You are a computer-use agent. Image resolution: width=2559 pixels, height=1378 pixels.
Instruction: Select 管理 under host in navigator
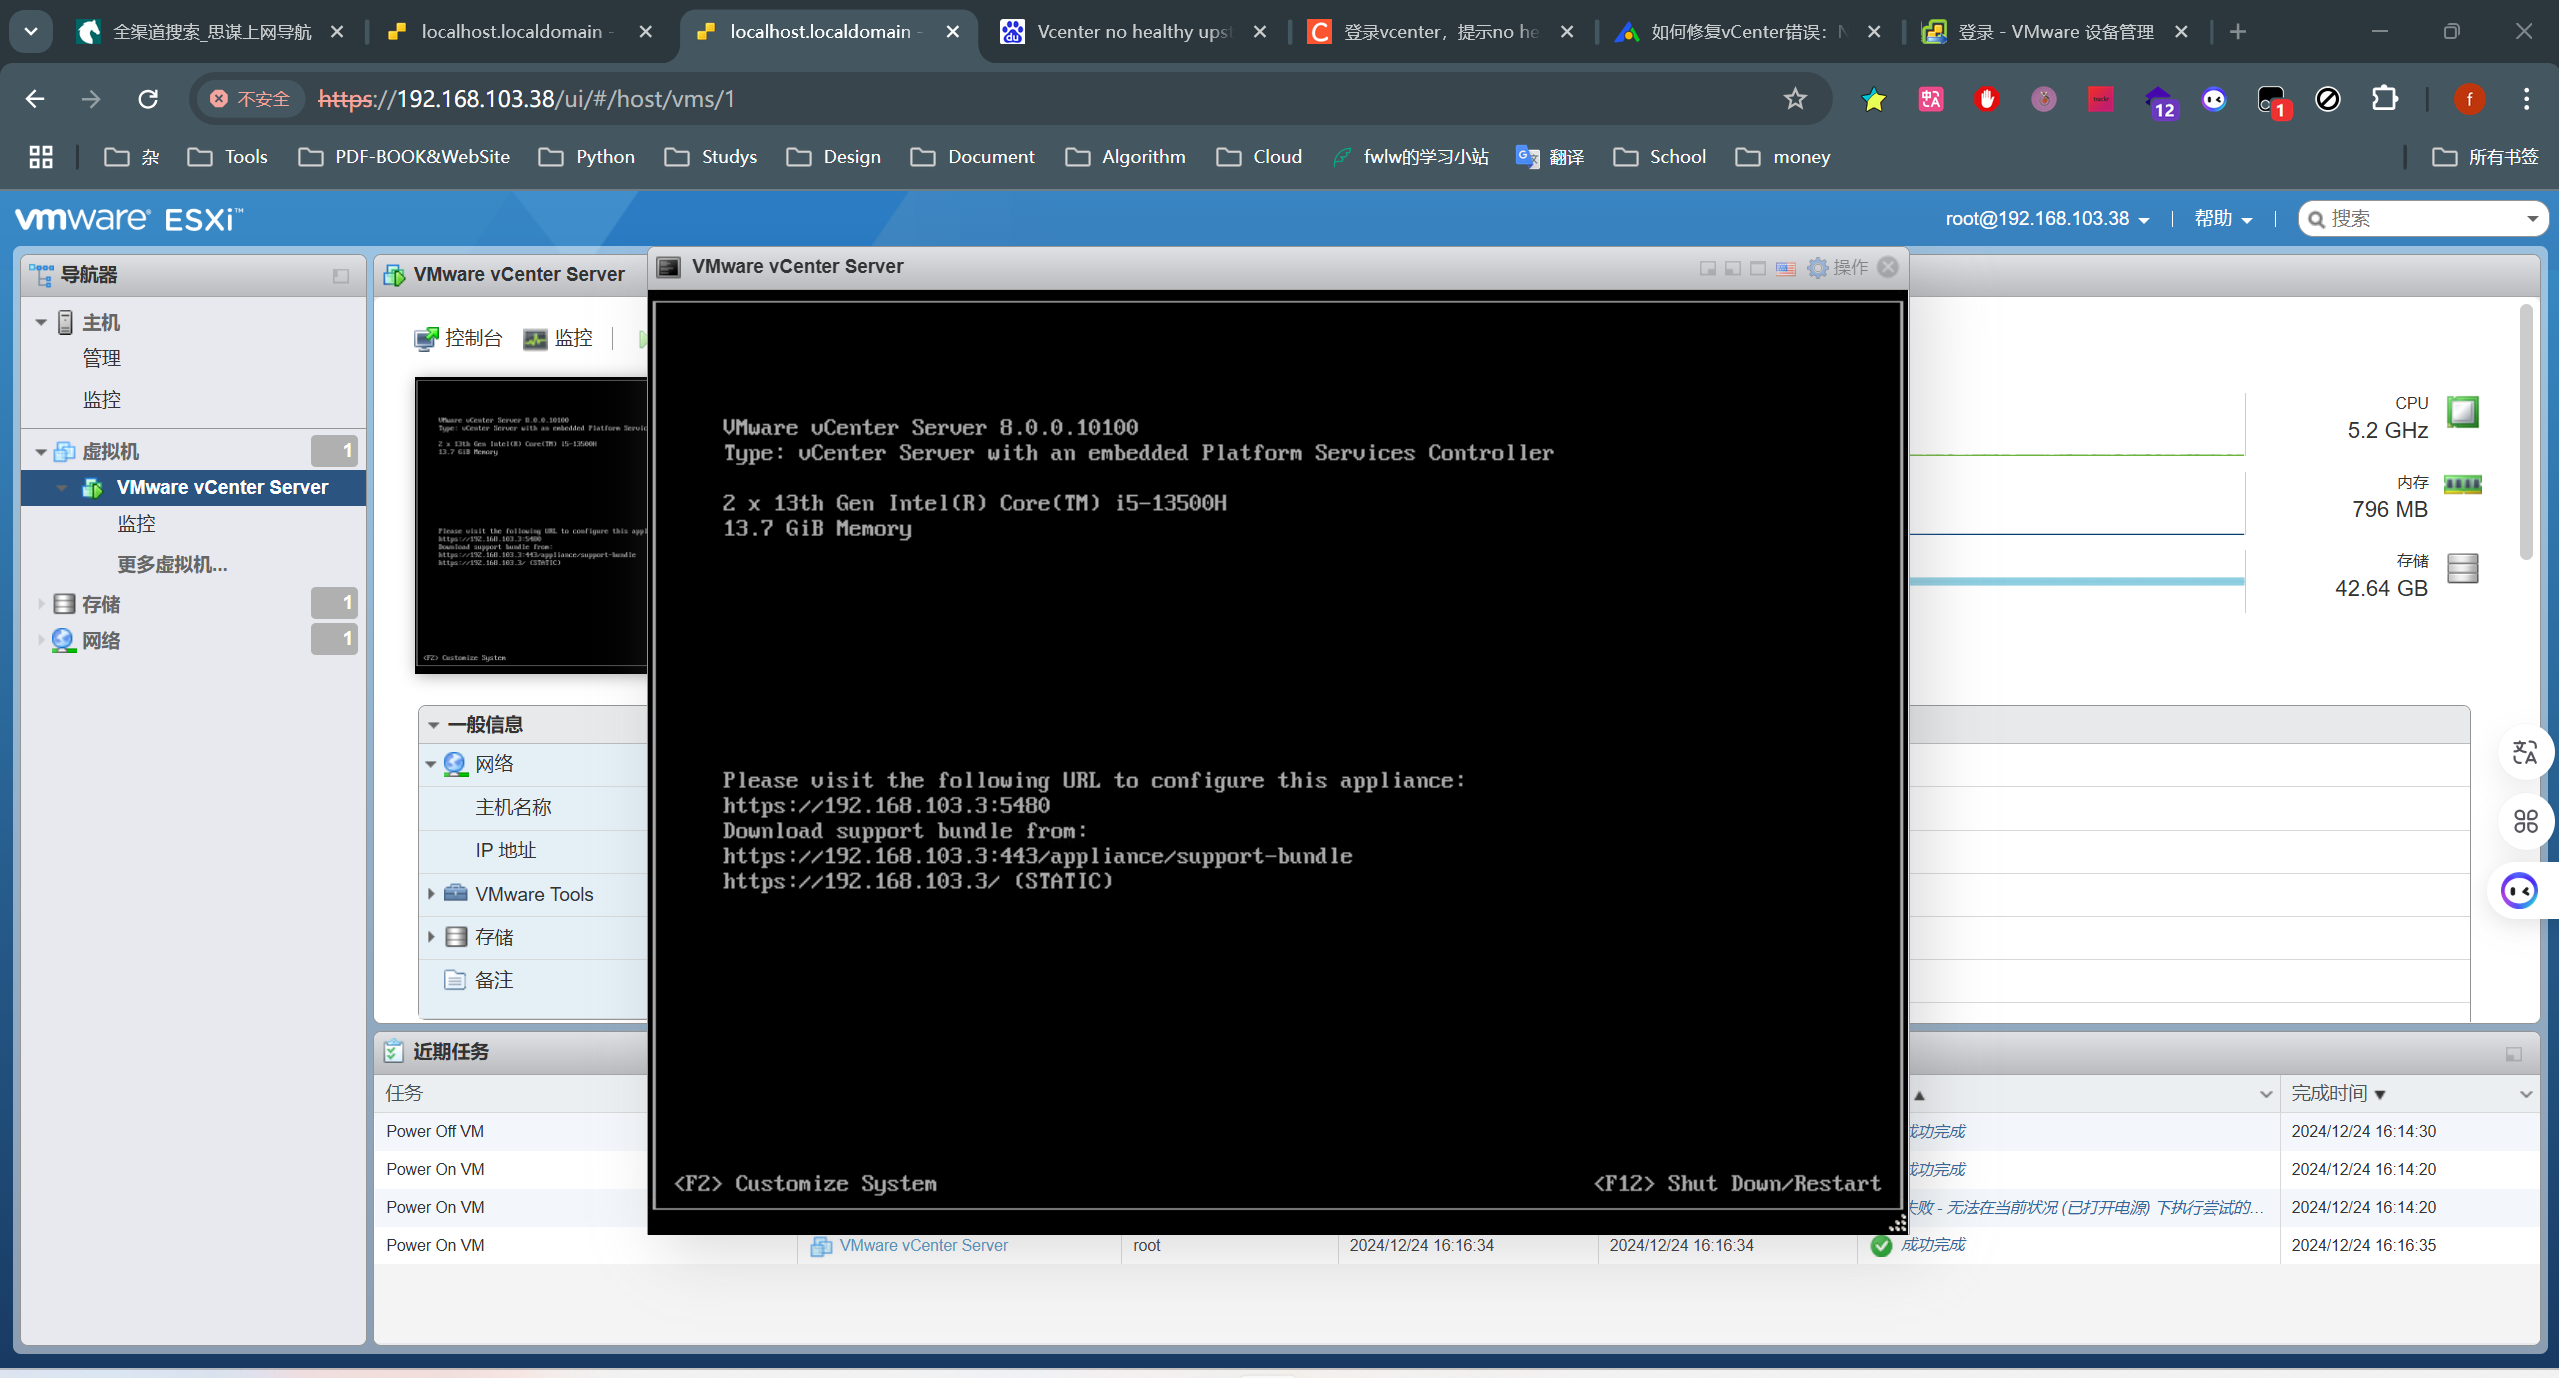[101, 358]
